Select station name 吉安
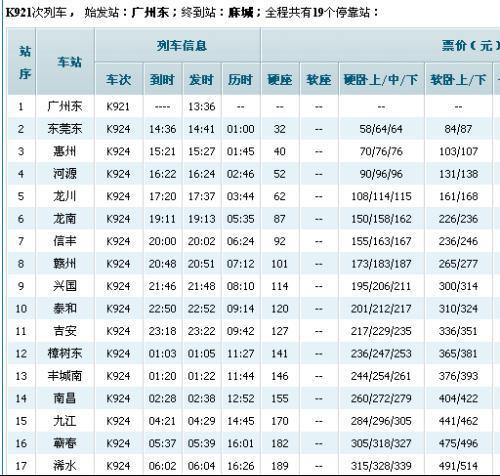 [x=65, y=331]
